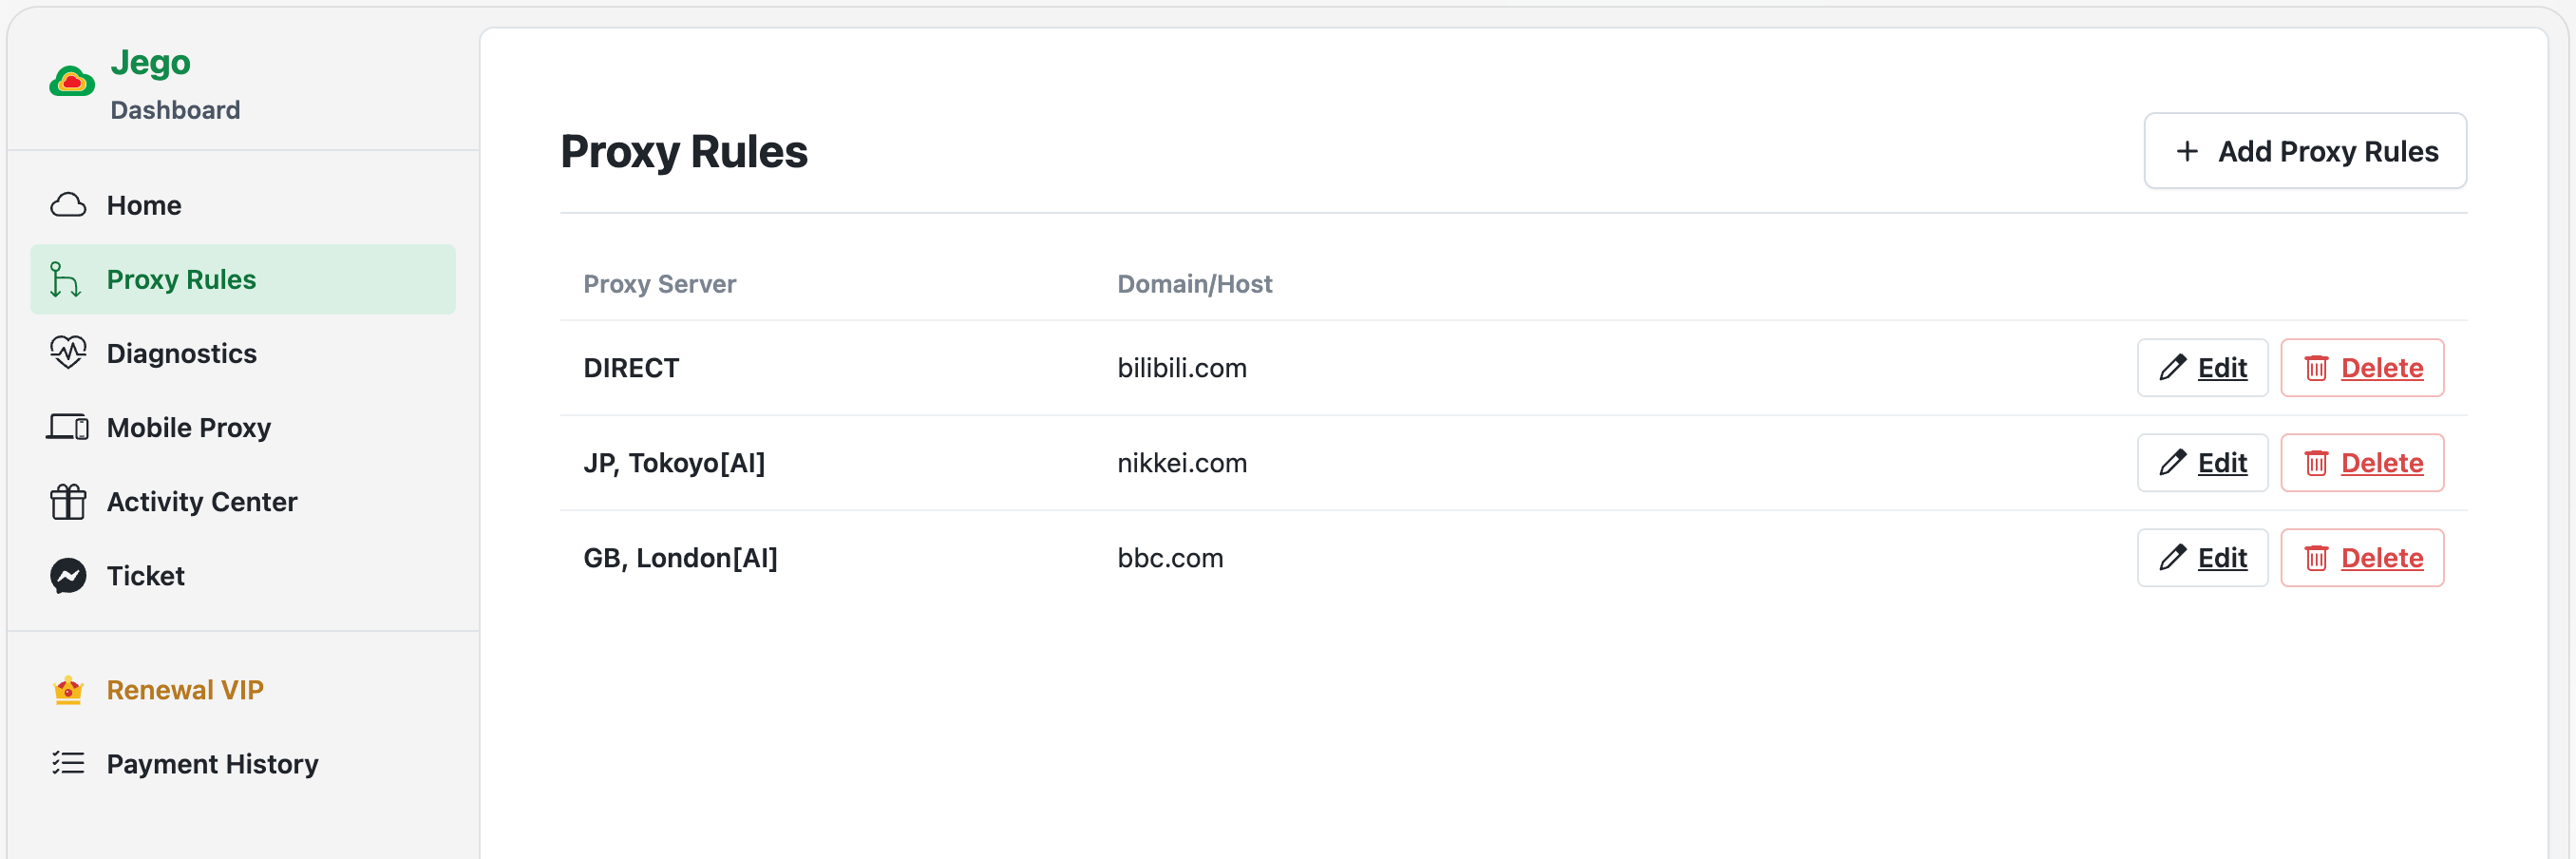The width and height of the screenshot is (2576, 859).
Task: Click the trash icon for bbc.com rule
Action: click(x=2316, y=558)
